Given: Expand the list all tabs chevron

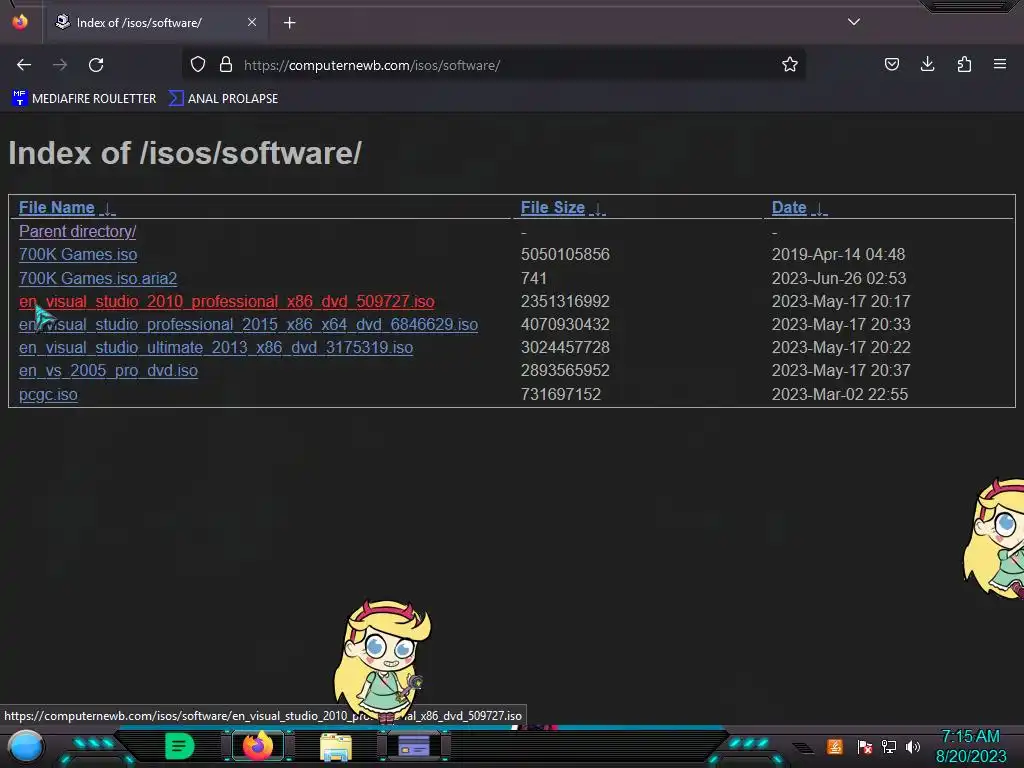Looking at the screenshot, I should coord(854,22).
